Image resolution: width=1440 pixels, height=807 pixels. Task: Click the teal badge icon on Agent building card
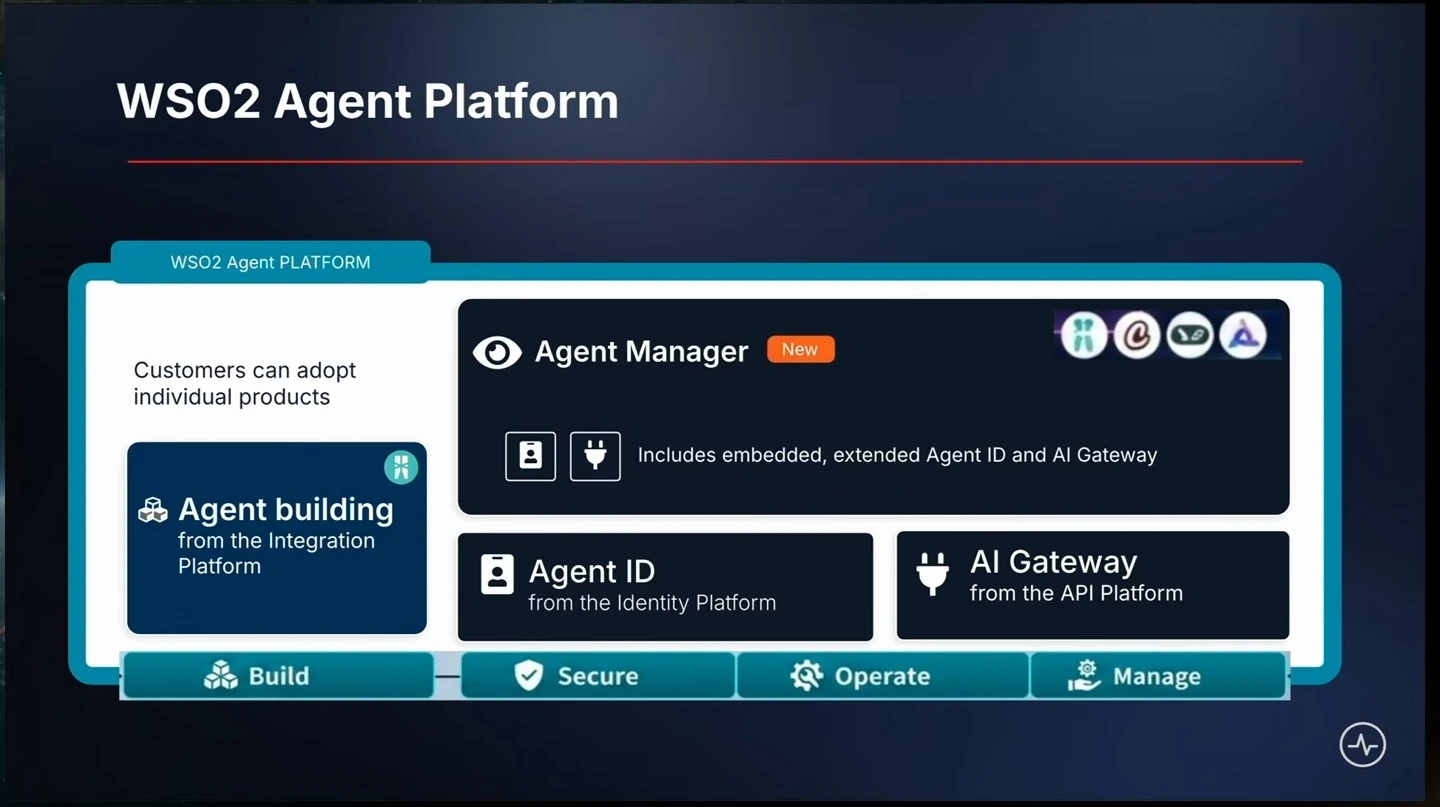pos(401,467)
